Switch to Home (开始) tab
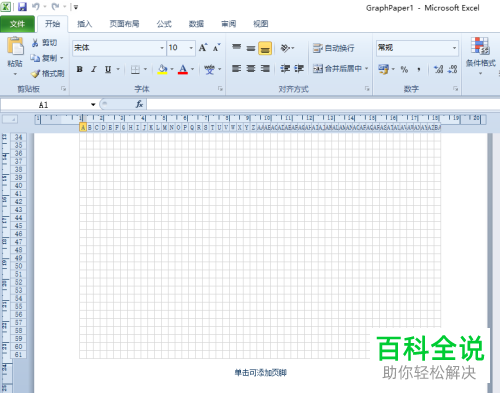Image resolution: width=500 pixels, height=393 pixels. [x=53, y=24]
